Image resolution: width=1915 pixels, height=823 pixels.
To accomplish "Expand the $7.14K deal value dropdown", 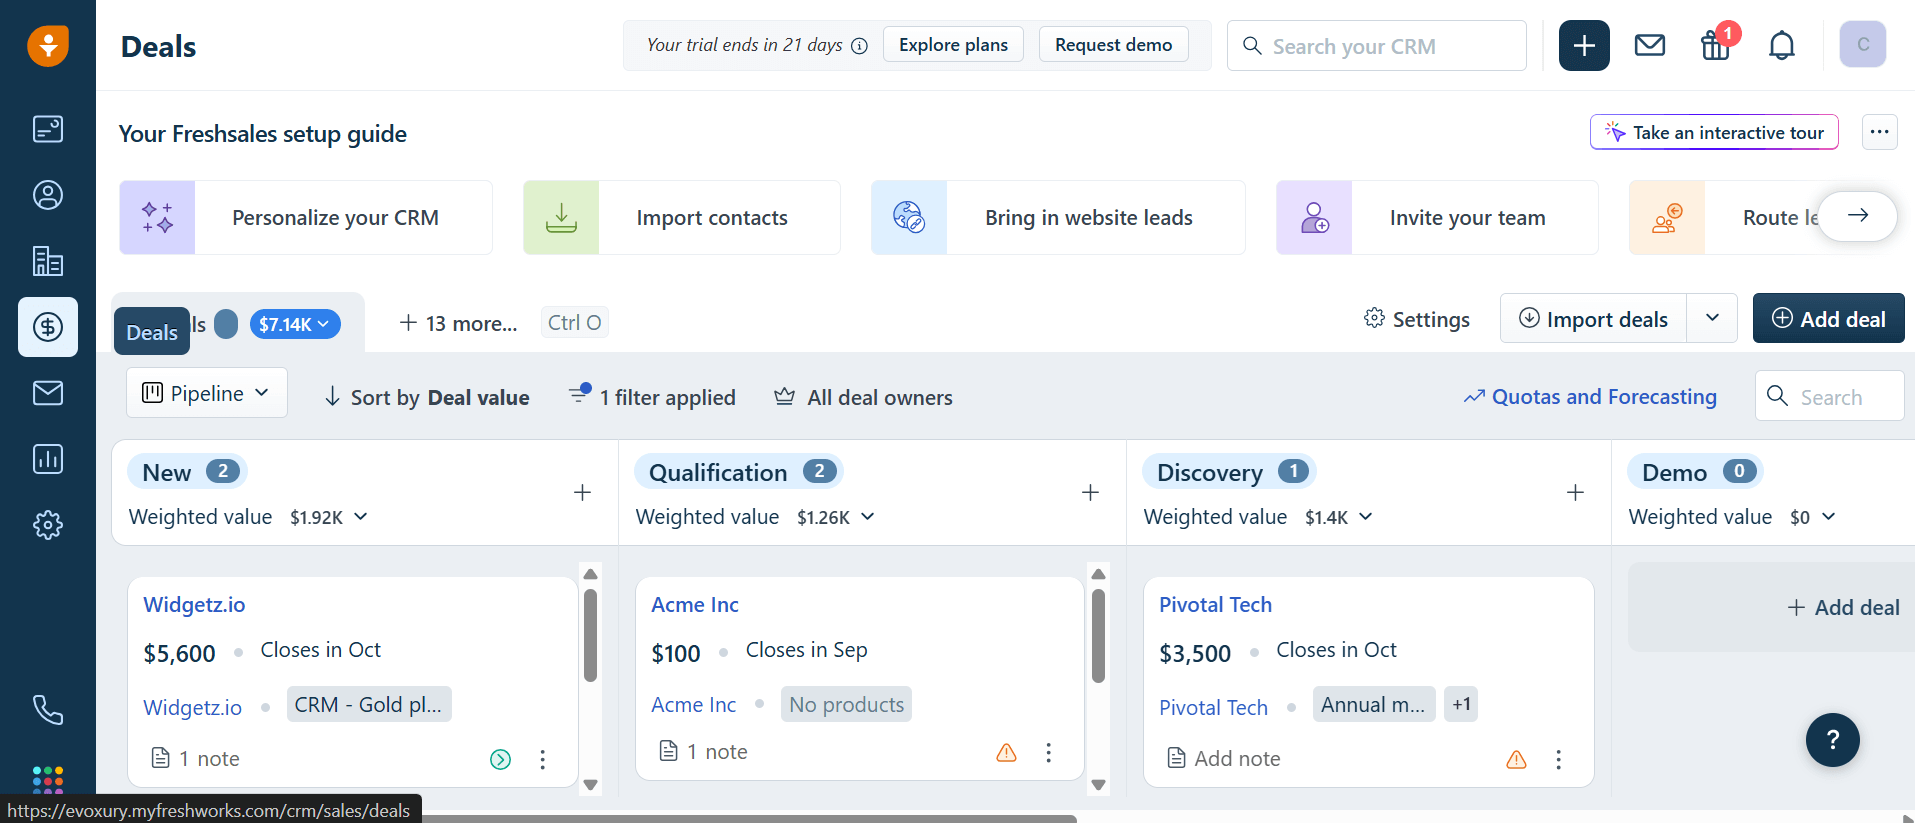I will [295, 324].
